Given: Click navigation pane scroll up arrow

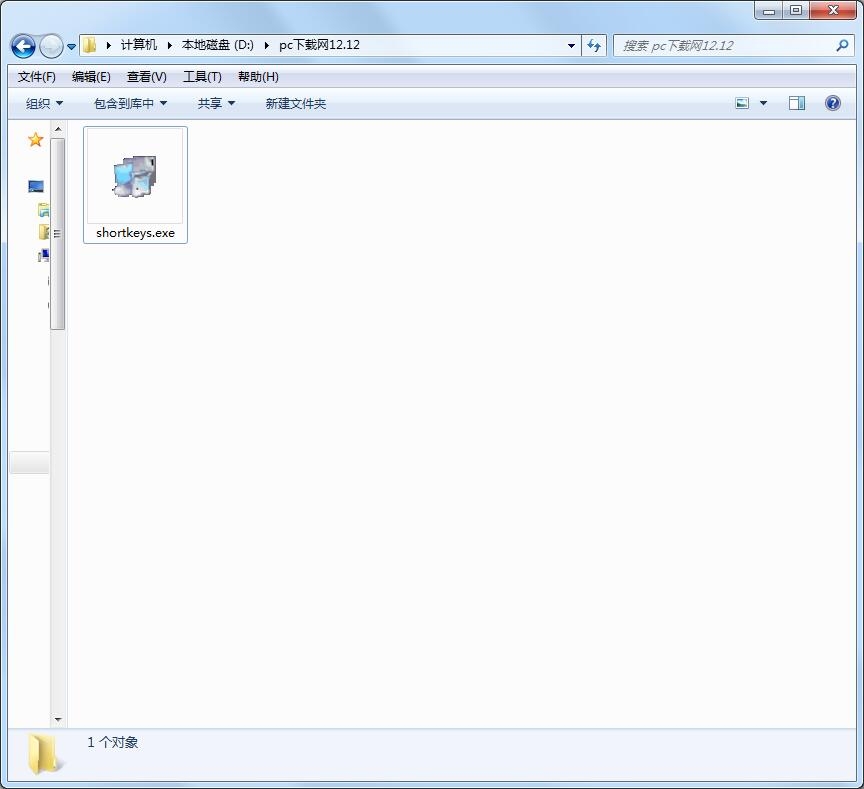Looking at the screenshot, I should click(x=58, y=129).
